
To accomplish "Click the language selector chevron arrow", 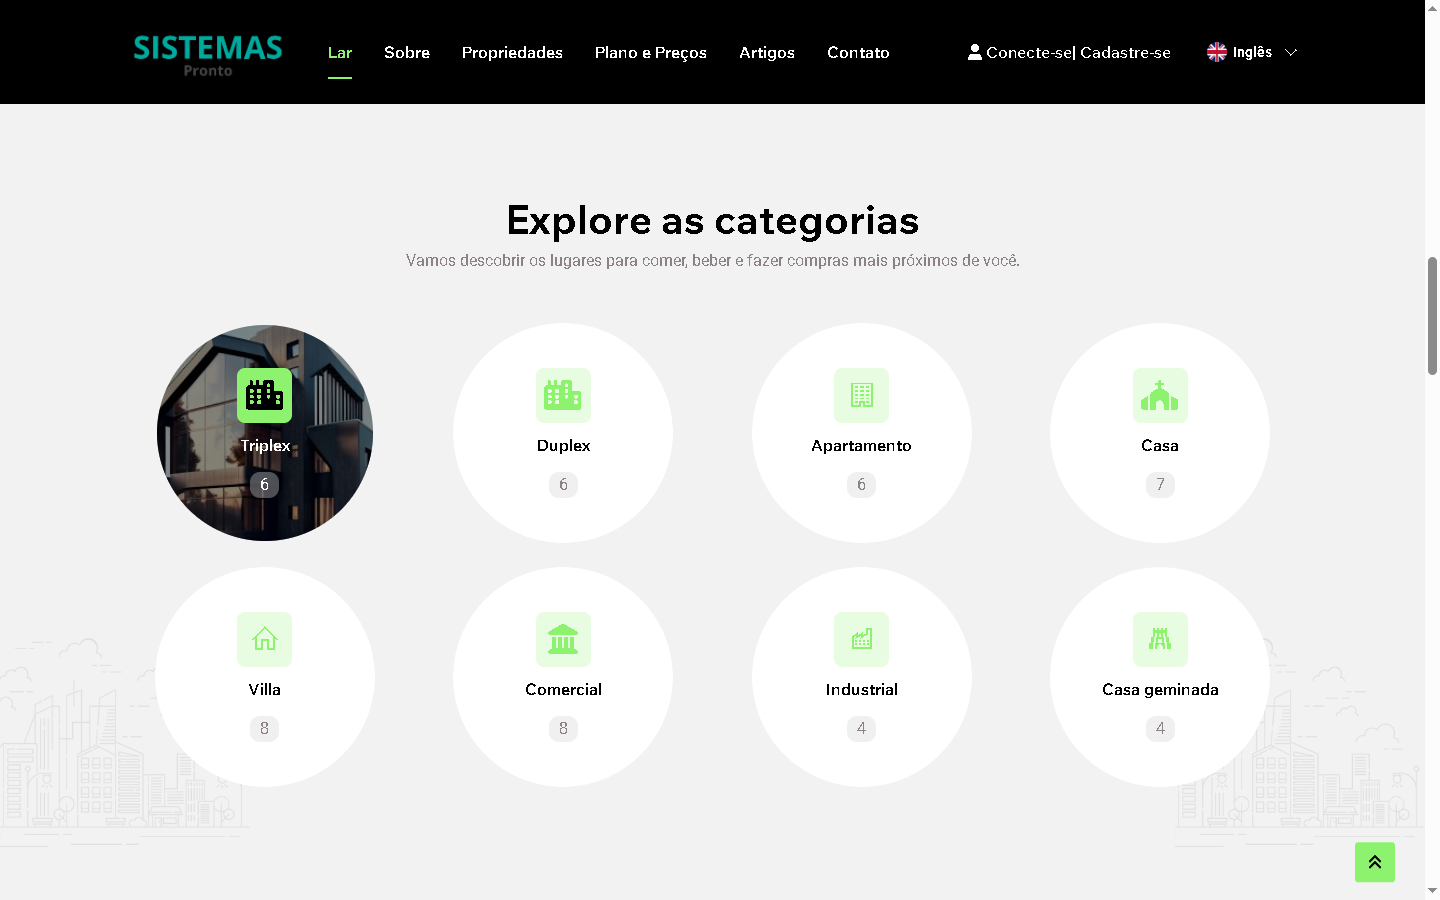I will (1291, 52).
